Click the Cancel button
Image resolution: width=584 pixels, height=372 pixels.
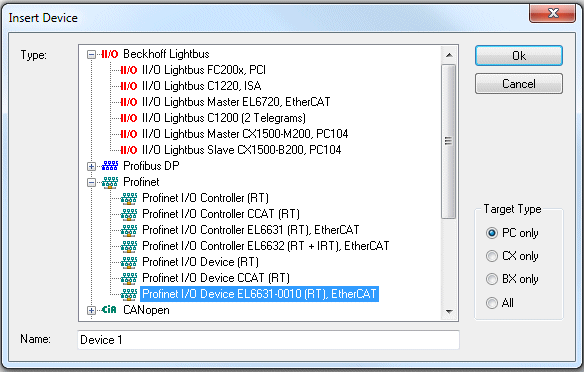tap(518, 83)
